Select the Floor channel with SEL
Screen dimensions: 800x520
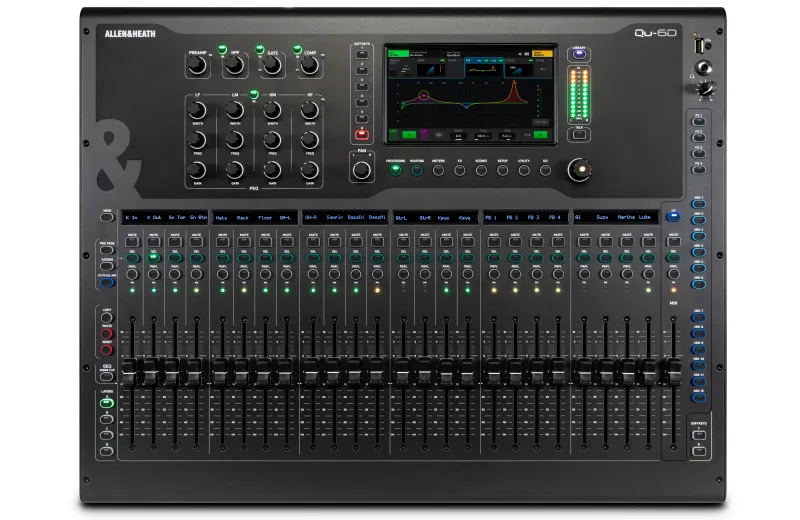coord(265,258)
